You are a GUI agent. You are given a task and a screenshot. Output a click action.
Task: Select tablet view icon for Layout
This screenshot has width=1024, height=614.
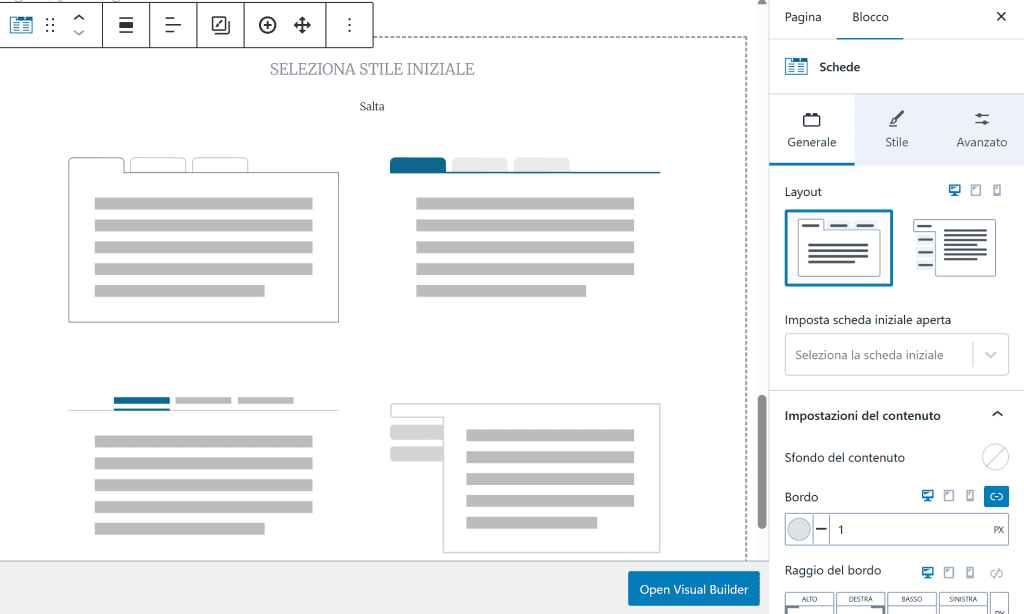[976, 191]
